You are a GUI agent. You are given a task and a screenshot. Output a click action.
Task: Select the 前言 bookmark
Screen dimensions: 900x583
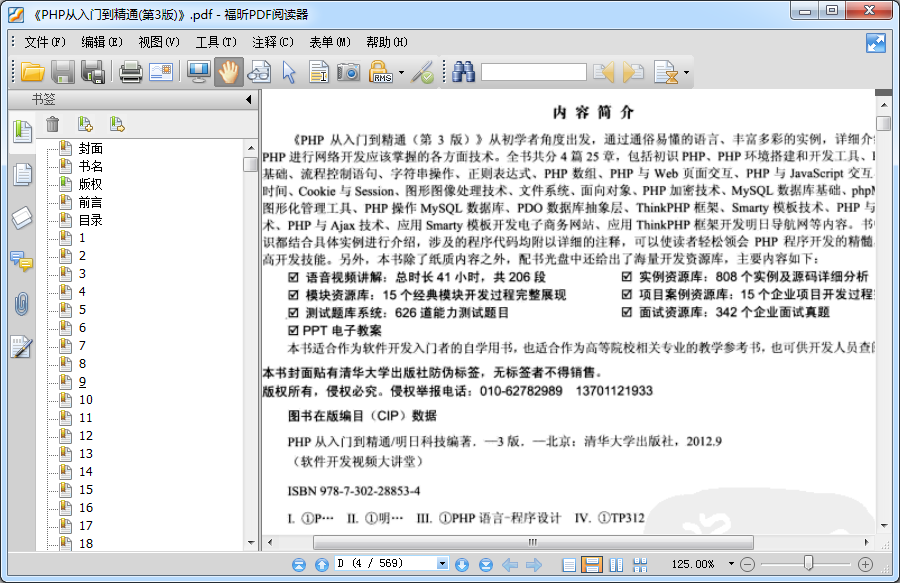click(x=90, y=203)
